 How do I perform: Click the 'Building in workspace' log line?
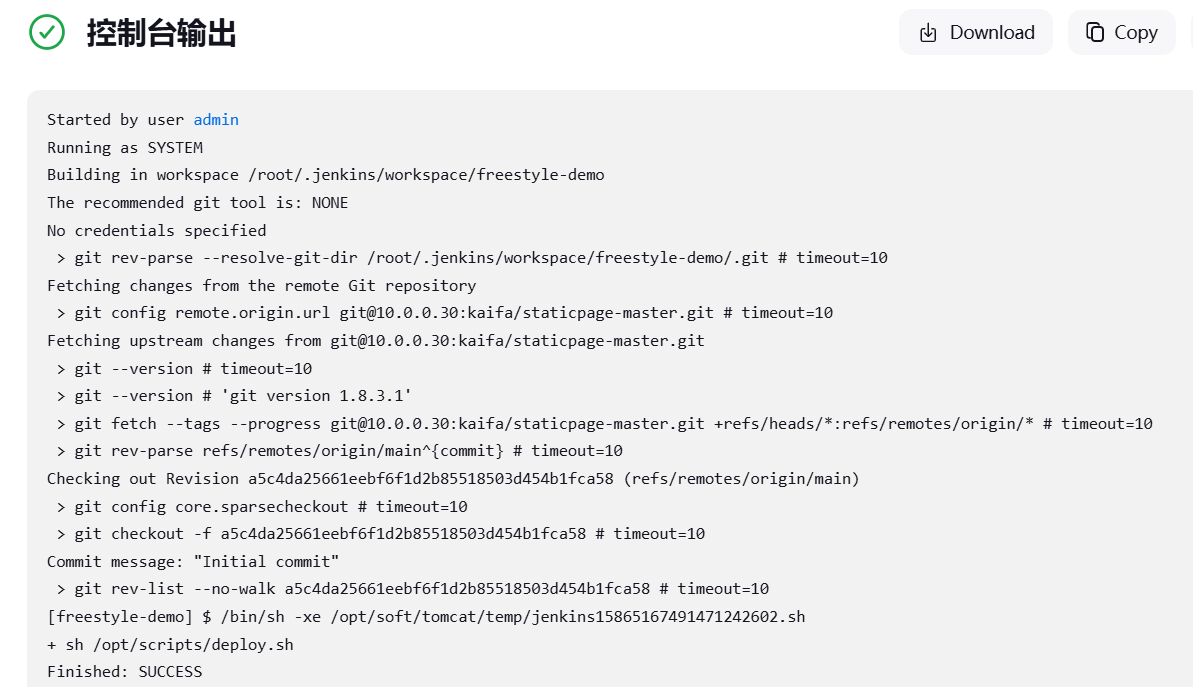(325, 175)
